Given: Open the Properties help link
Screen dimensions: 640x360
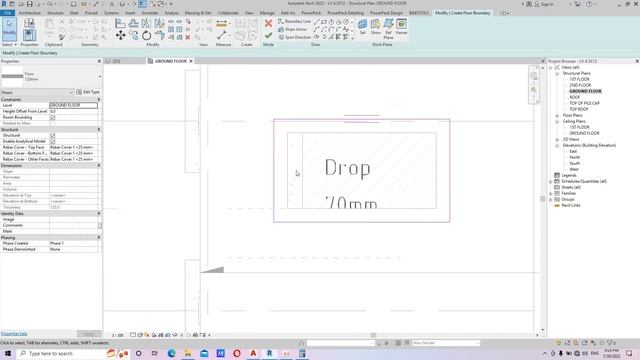Looking at the screenshot, I should point(14,334).
